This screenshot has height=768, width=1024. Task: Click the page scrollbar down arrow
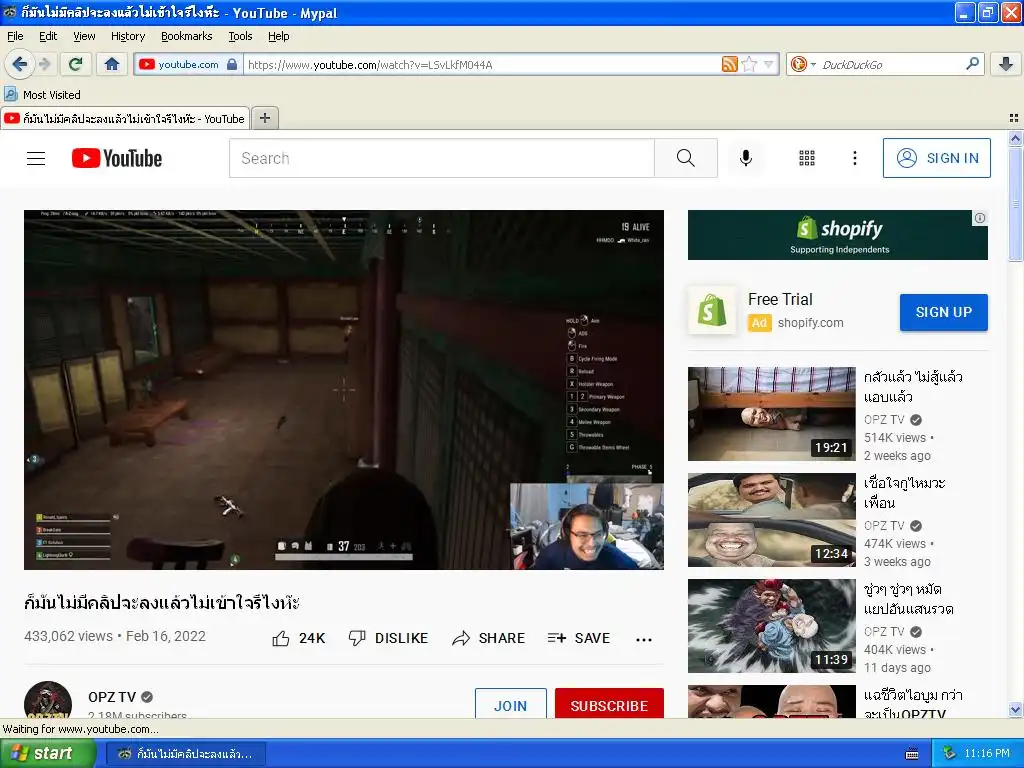tap(1015, 709)
